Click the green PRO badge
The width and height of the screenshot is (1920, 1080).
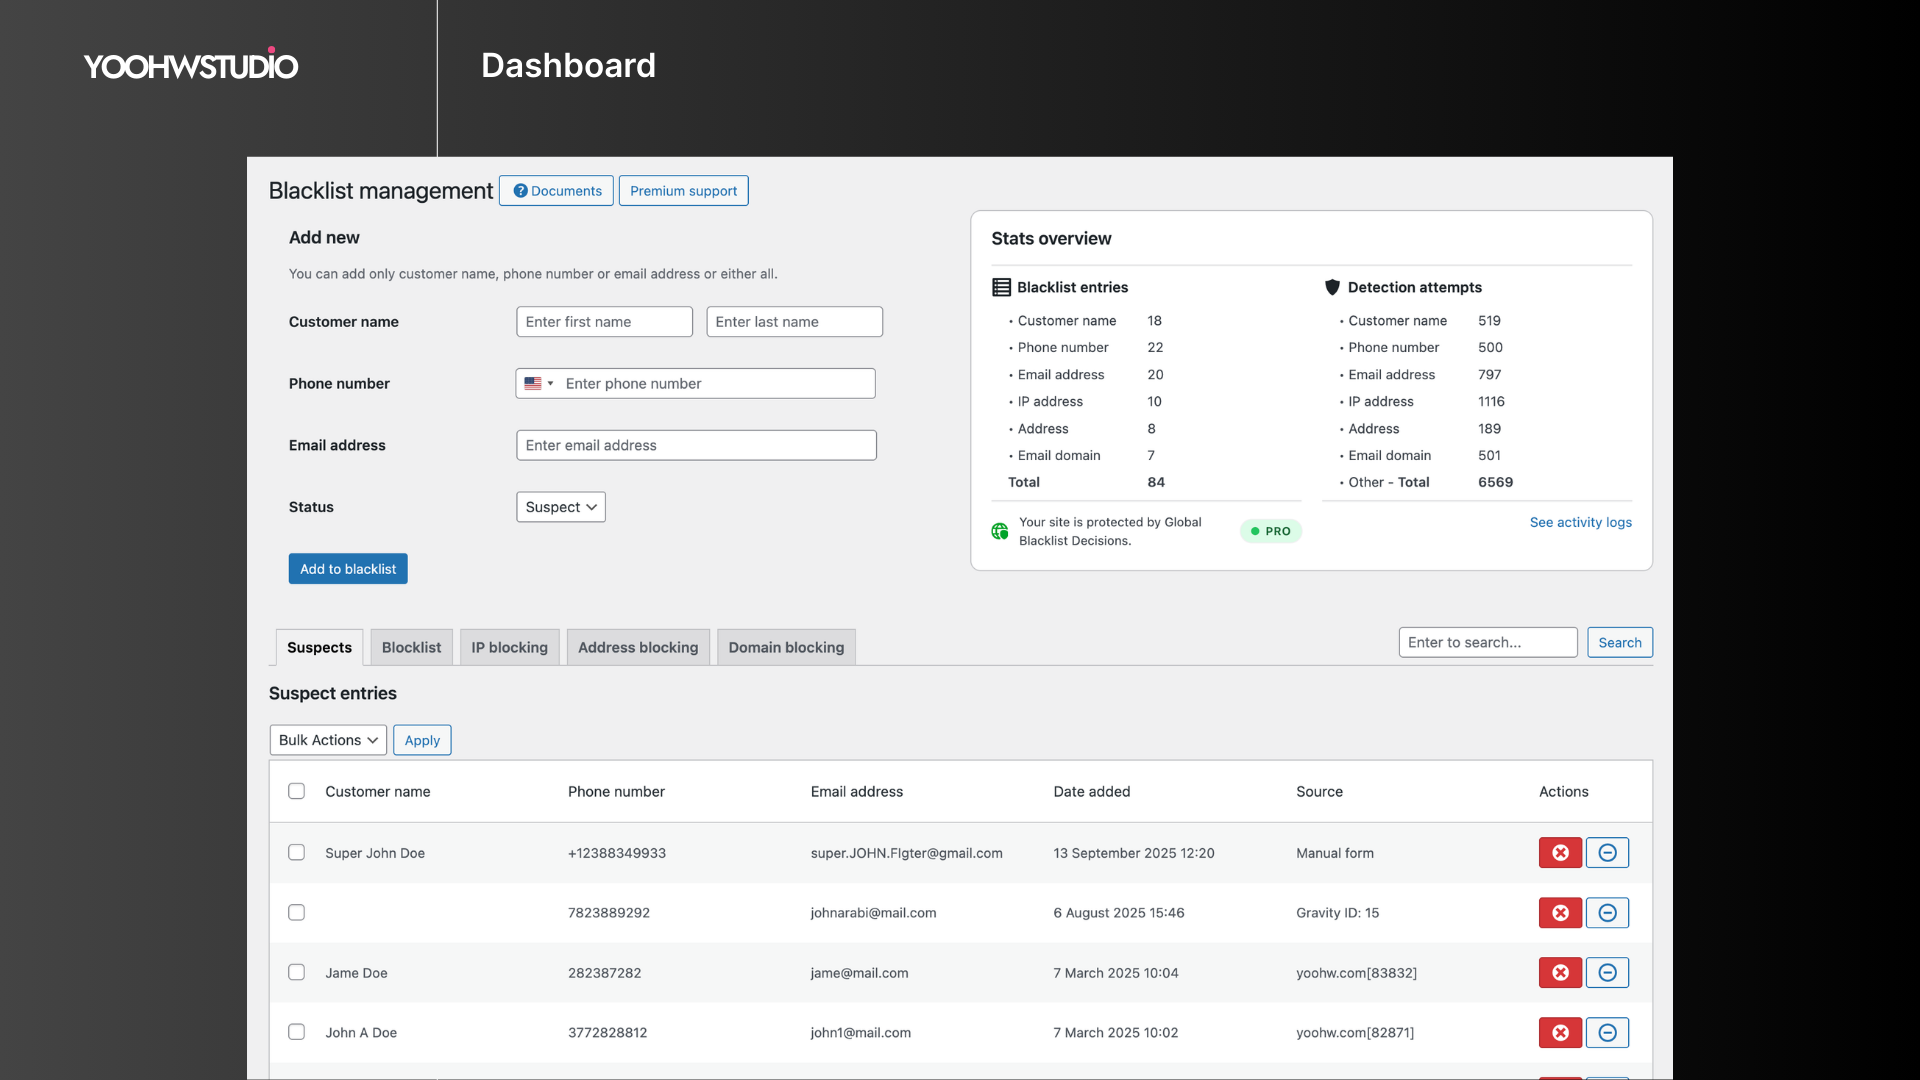tap(1270, 531)
